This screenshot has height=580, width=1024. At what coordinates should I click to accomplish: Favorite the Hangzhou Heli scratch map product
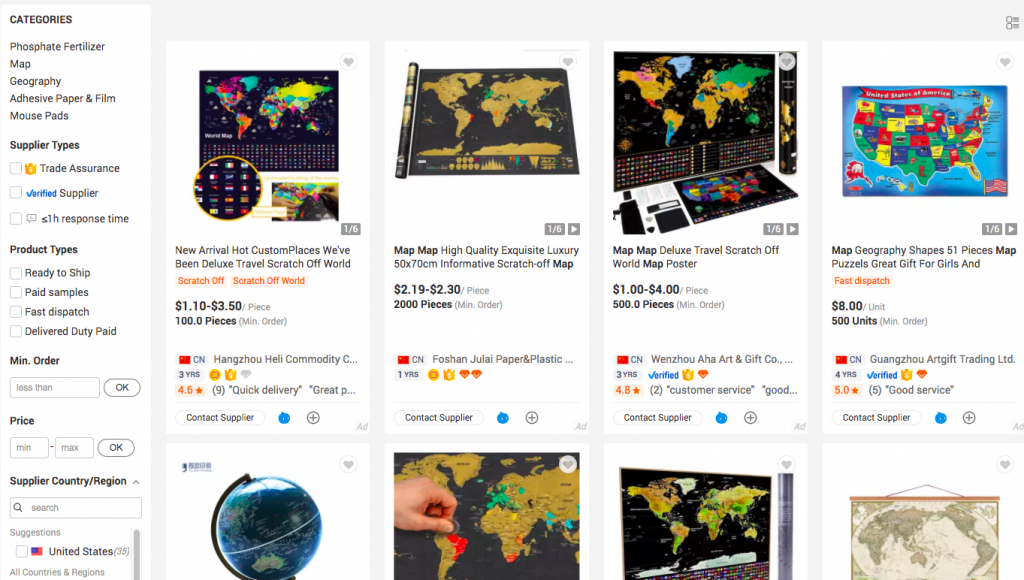[x=349, y=62]
